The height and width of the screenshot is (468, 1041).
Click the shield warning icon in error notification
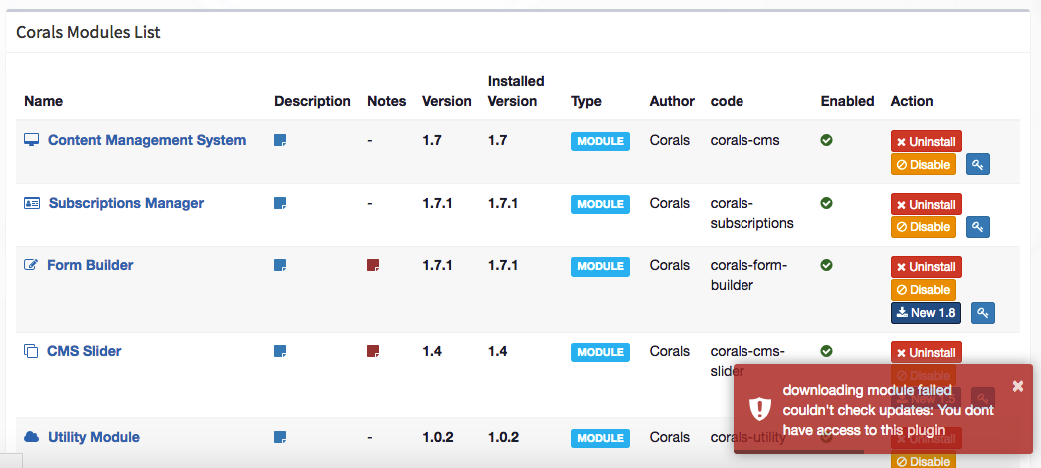759,410
